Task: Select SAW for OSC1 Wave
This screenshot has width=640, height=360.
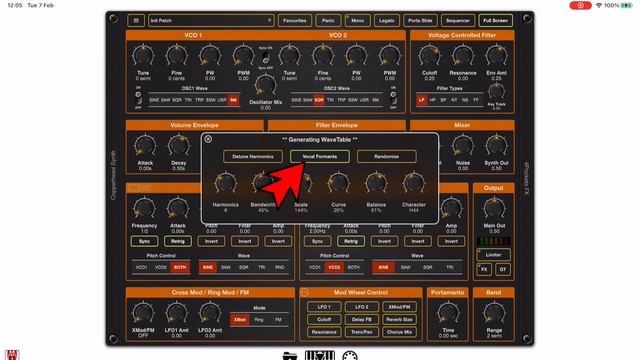Action: 166,100
